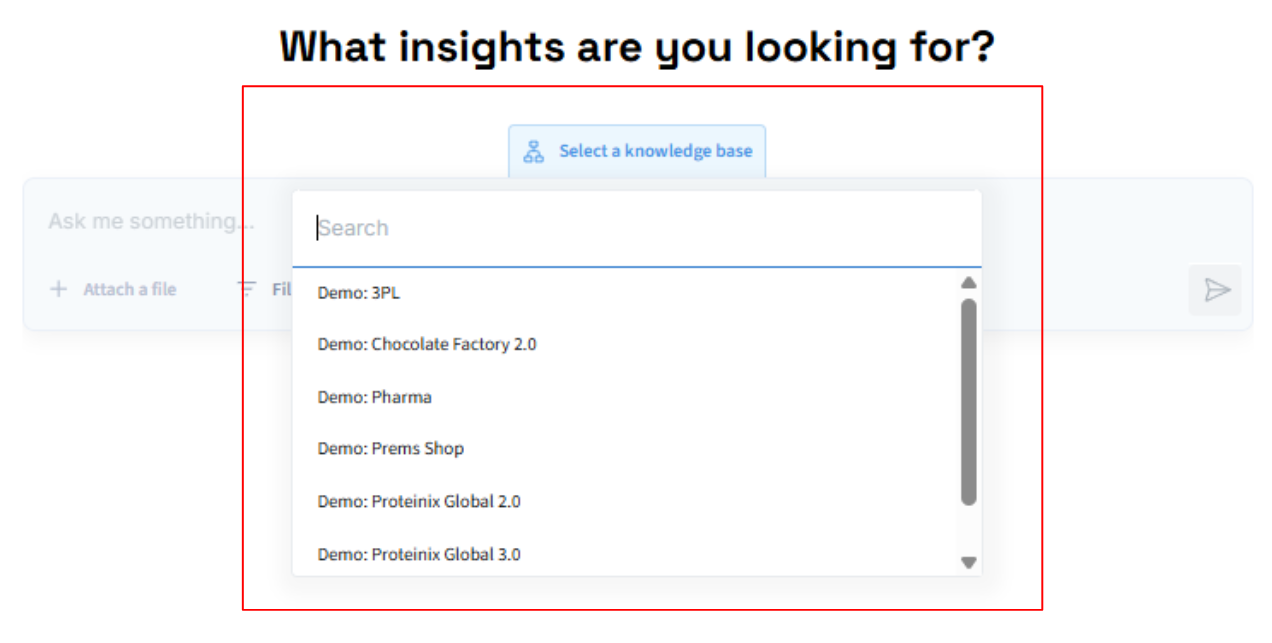
Task: Open the filter lines icon
Action: click(x=246, y=289)
